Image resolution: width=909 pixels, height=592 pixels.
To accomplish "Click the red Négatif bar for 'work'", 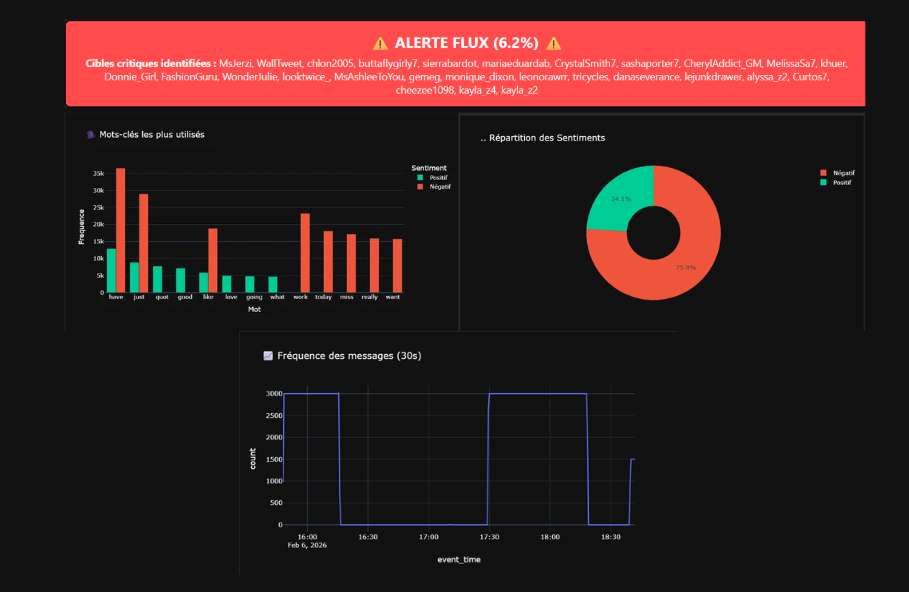I will pyautogui.click(x=305, y=253).
